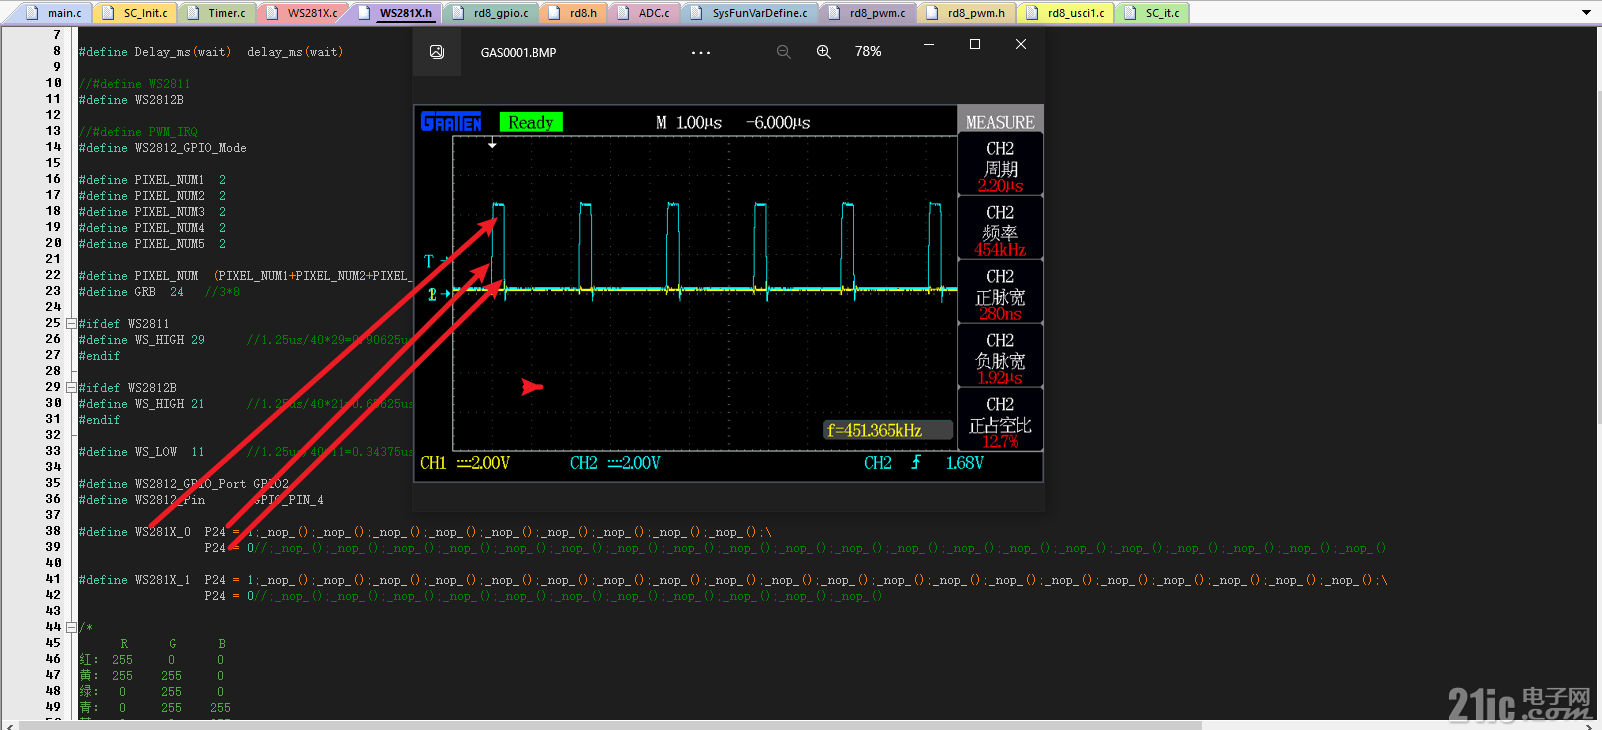Click line 8 'Delay_ms(wait)' macro text
This screenshot has width=1602, height=730.
coord(183,52)
